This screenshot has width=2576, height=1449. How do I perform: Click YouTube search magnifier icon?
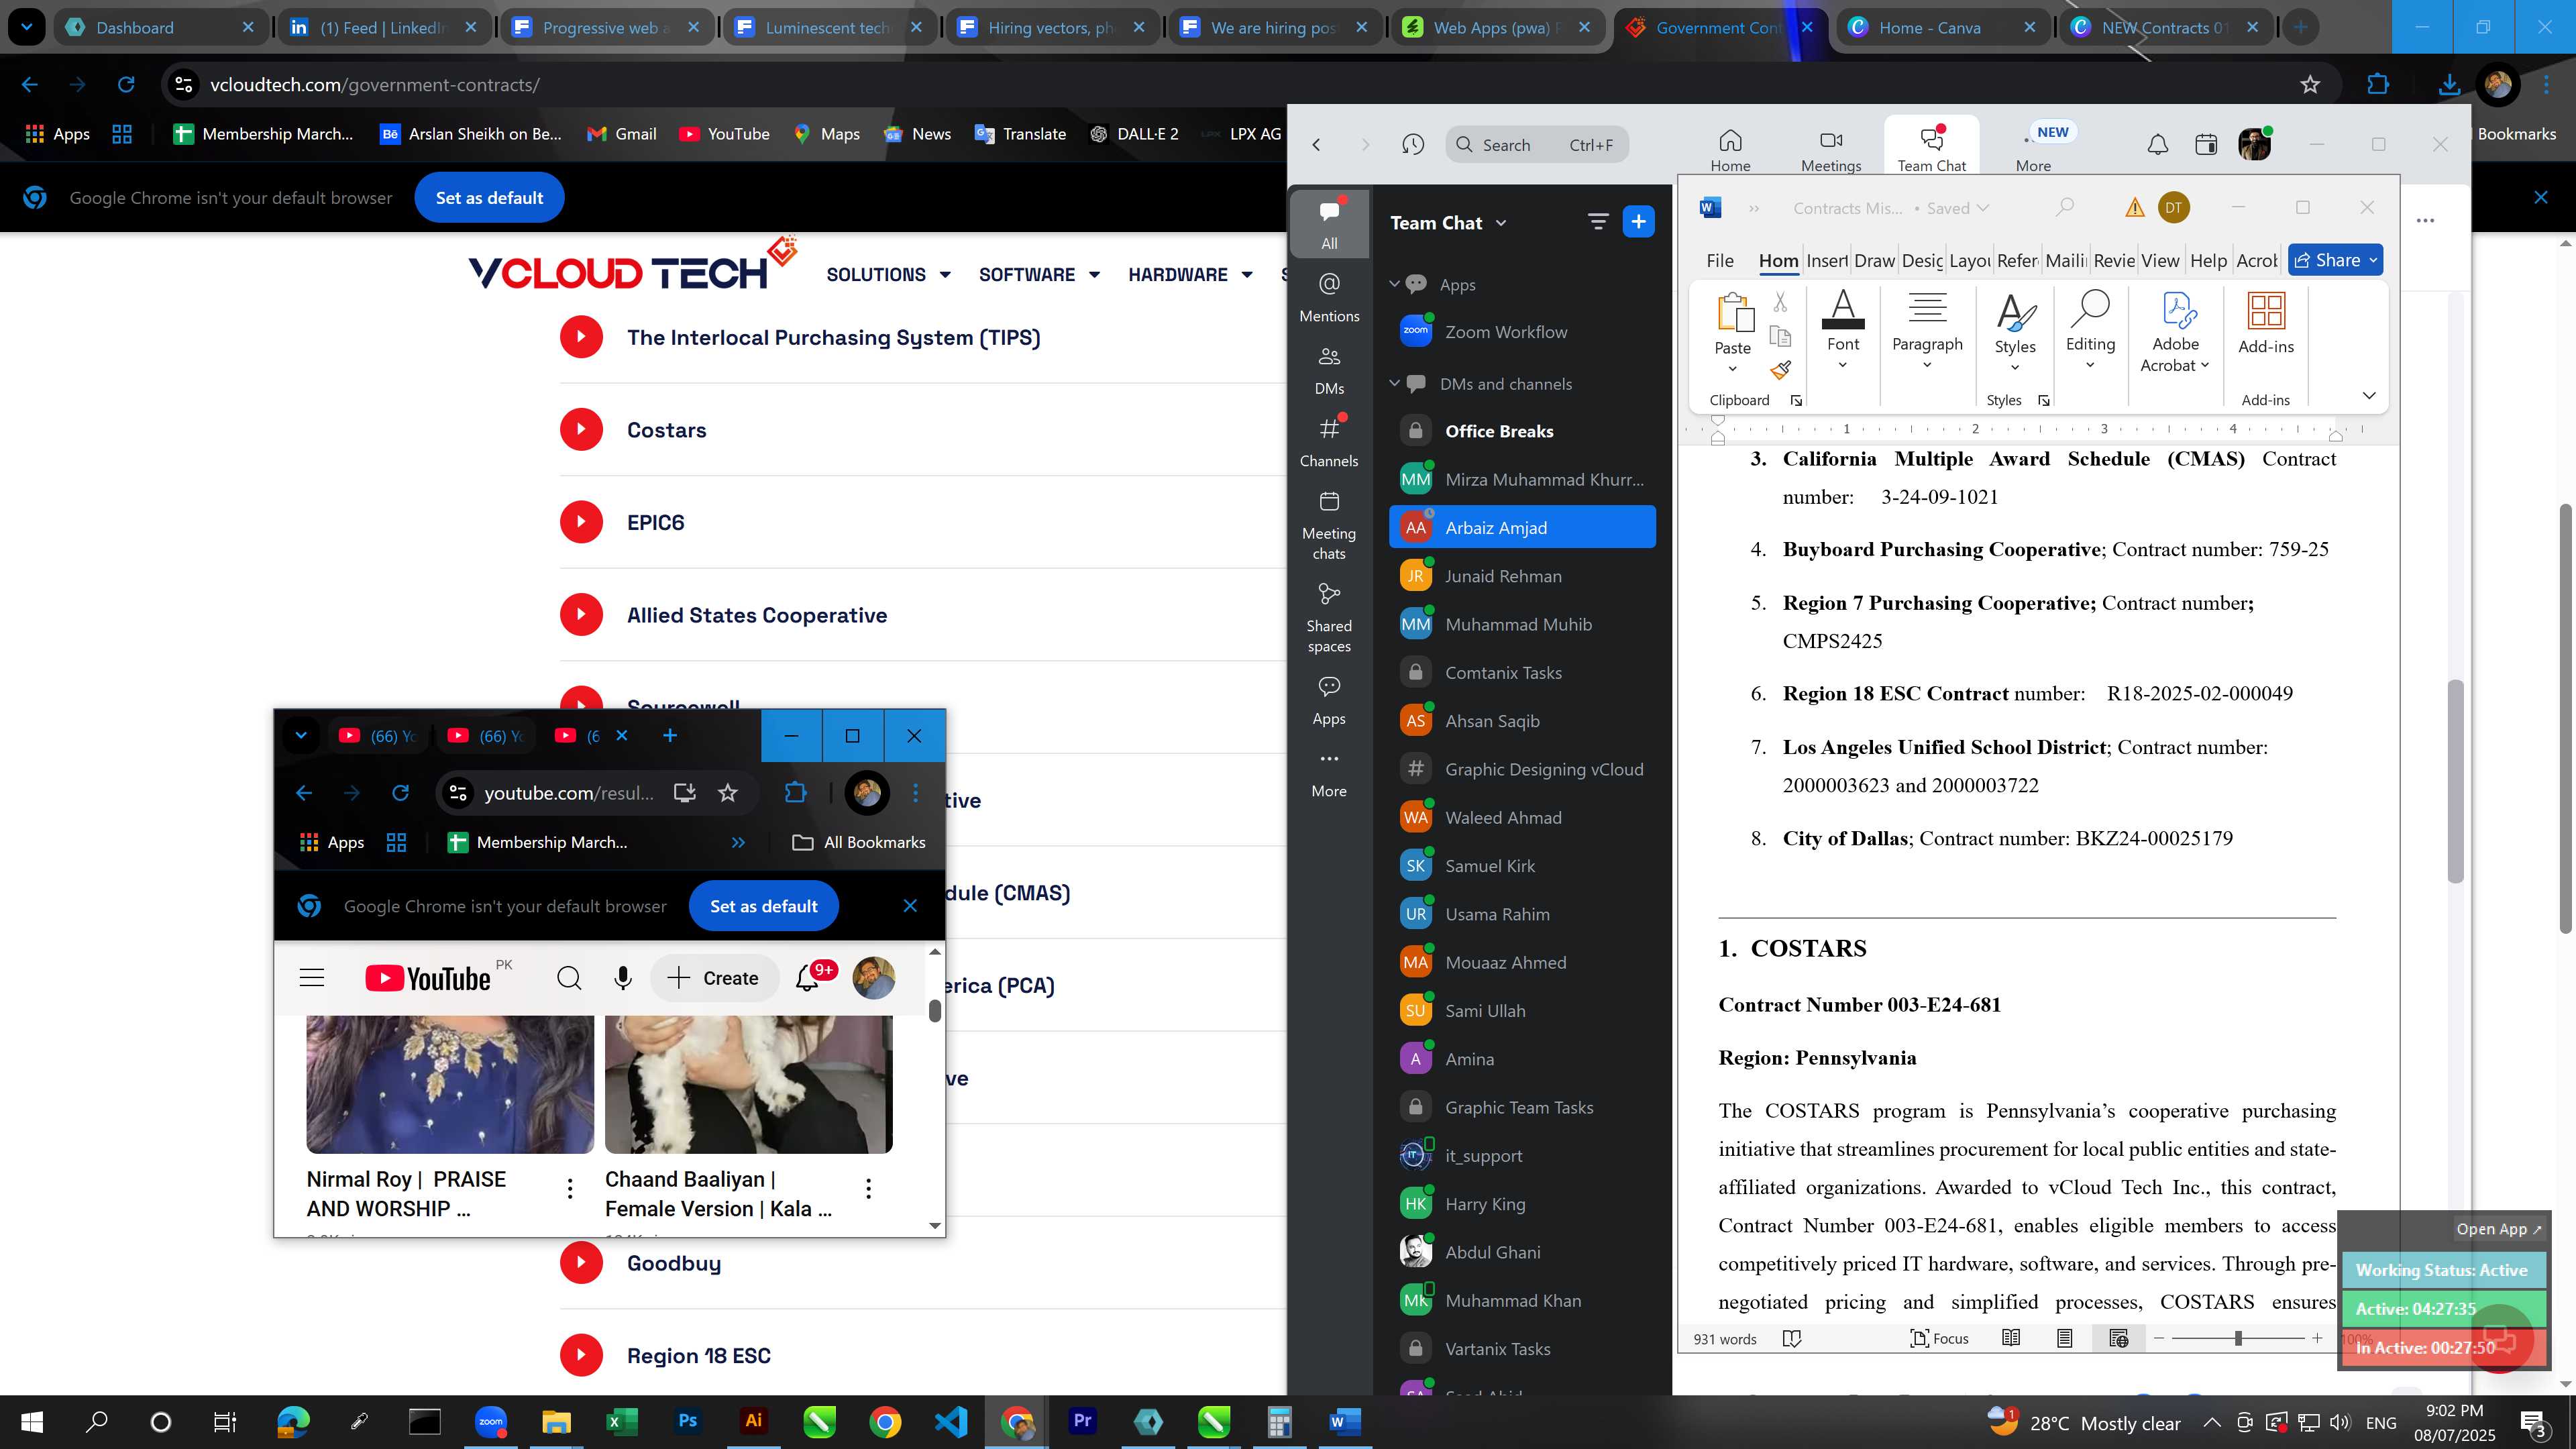point(569,978)
